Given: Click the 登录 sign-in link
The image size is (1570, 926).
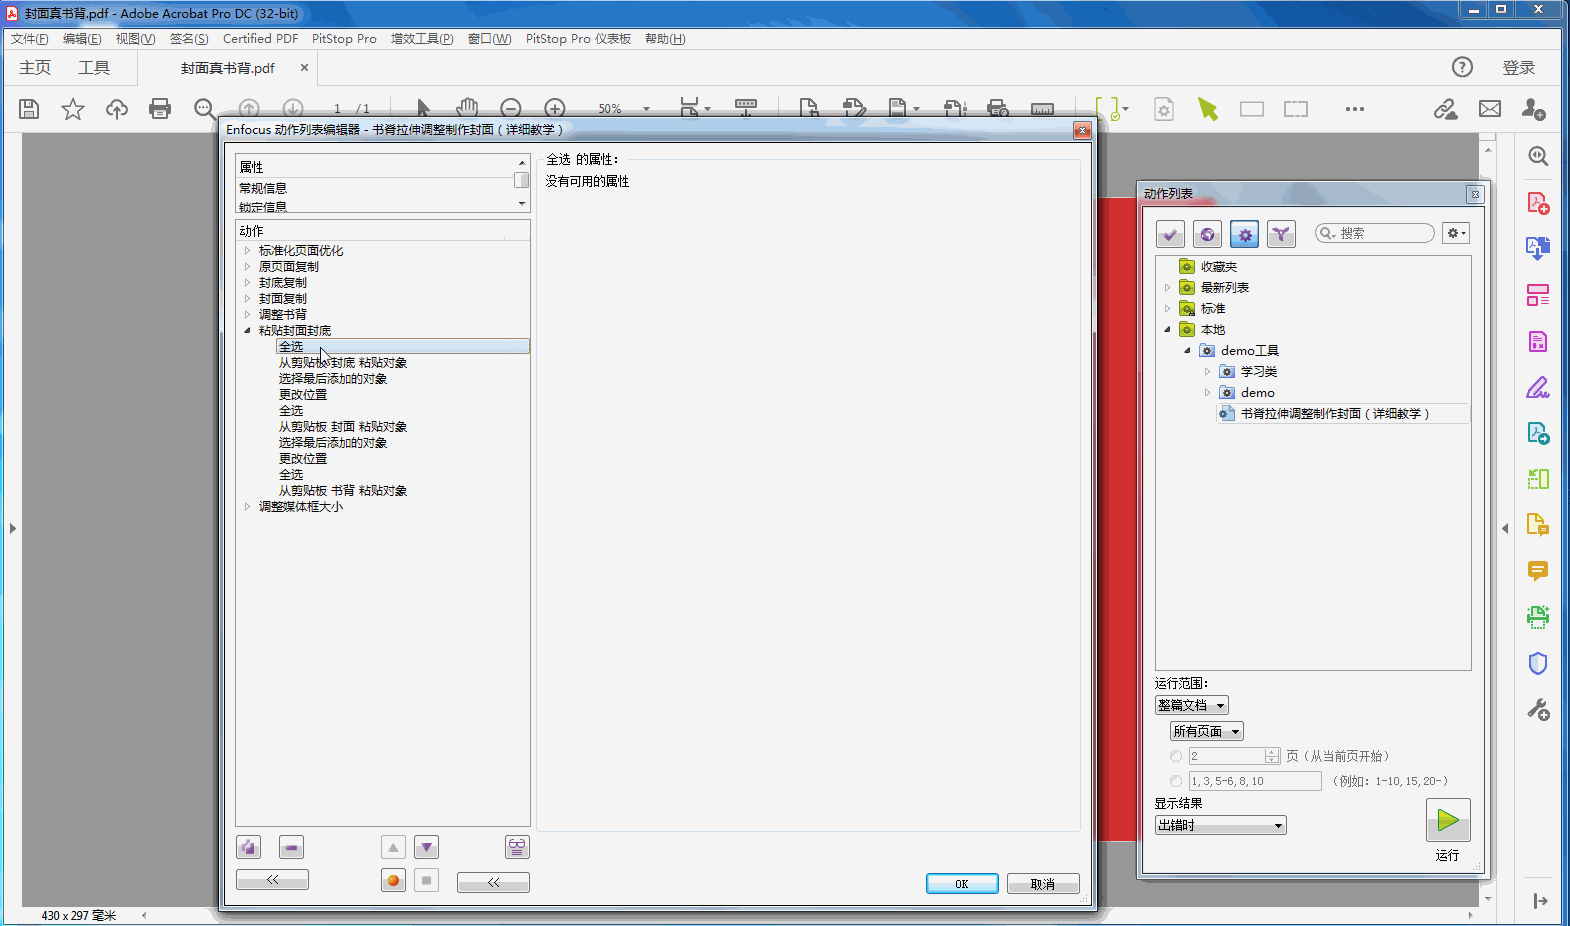Looking at the screenshot, I should pyautogui.click(x=1518, y=67).
